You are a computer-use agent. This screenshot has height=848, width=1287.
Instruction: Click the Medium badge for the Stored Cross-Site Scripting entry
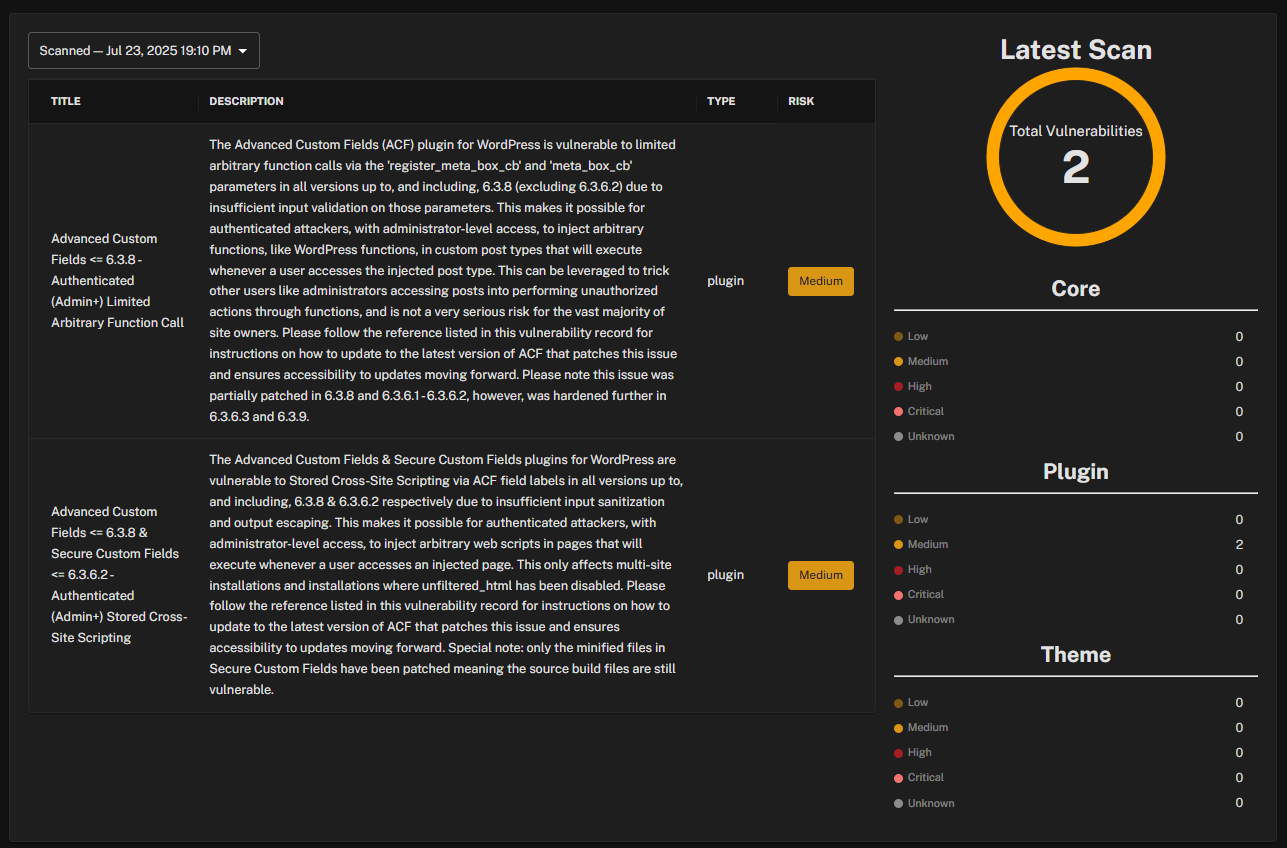pos(820,575)
